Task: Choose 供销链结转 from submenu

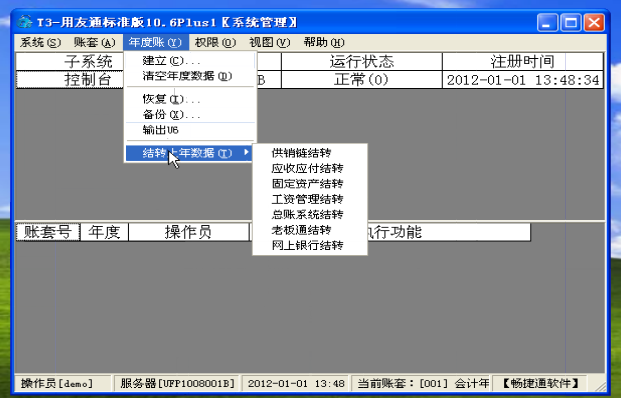Action: [310, 153]
